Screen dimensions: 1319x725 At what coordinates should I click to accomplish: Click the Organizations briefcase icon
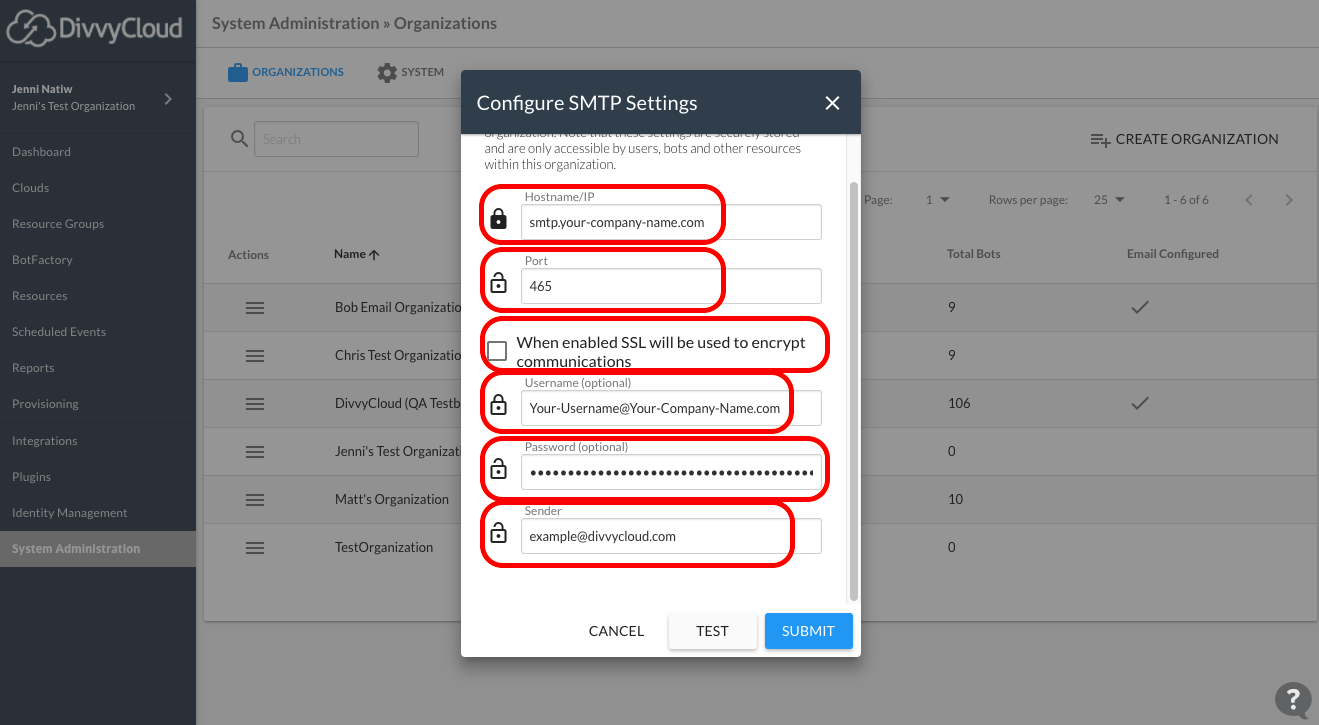coord(237,72)
